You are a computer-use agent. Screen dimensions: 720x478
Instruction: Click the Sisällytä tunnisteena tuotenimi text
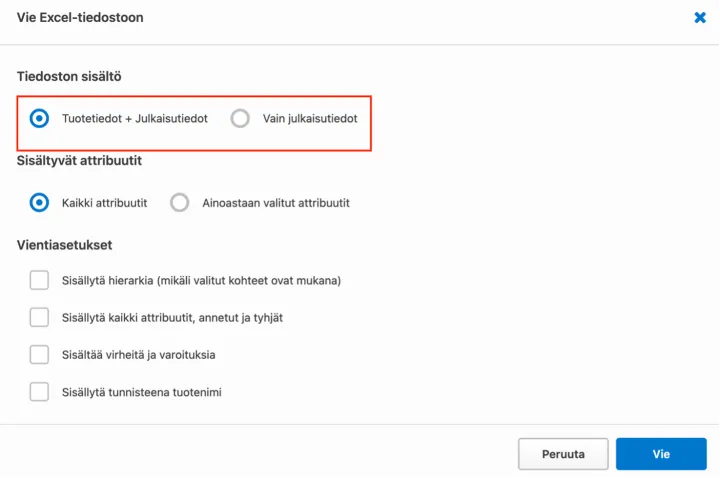[x=141, y=392]
